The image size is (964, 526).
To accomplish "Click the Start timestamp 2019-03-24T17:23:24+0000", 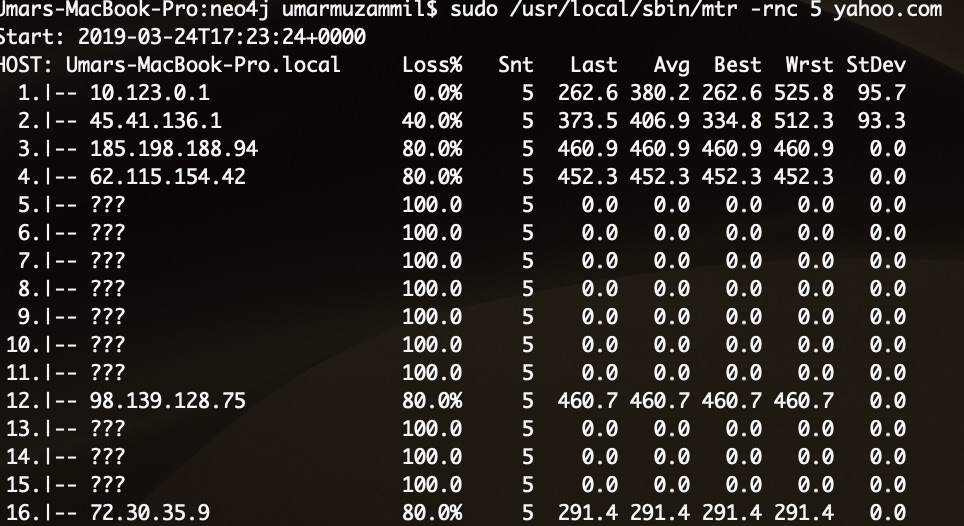I will pyautogui.click(x=222, y=37).
